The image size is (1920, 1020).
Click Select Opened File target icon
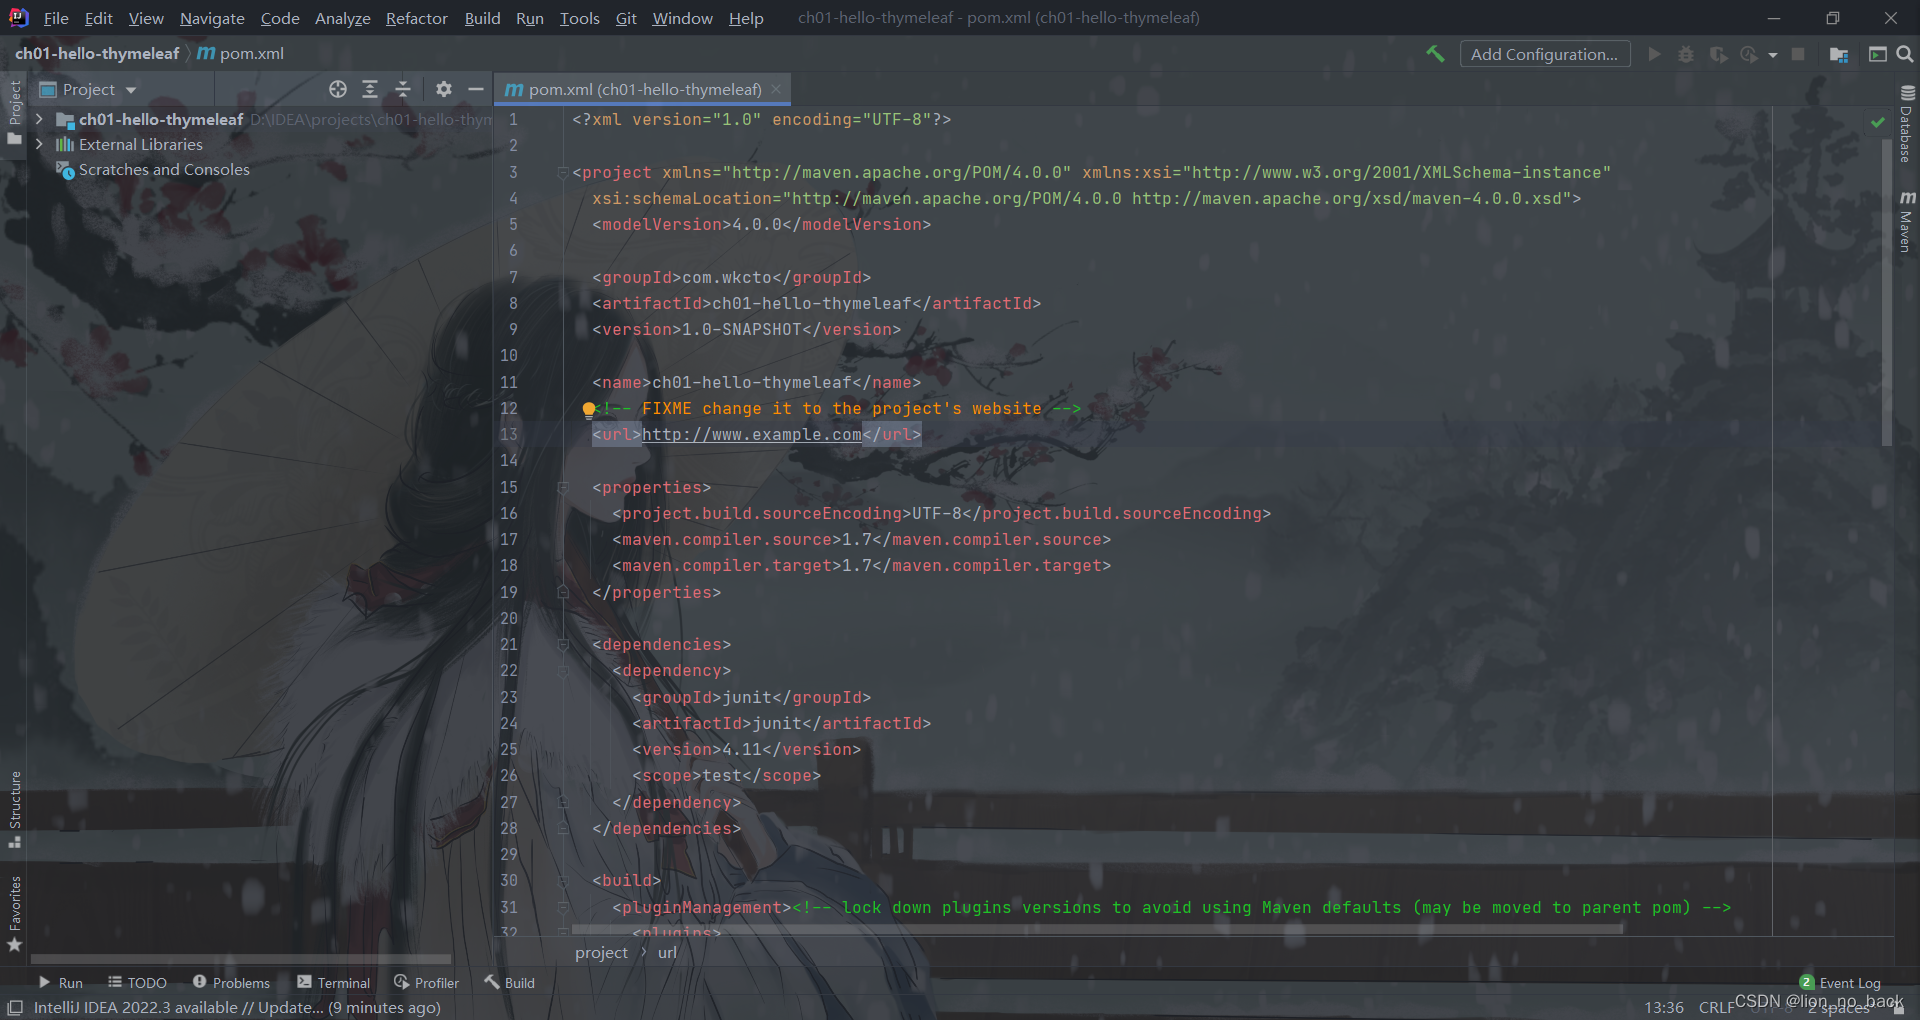tap(338, 89)
